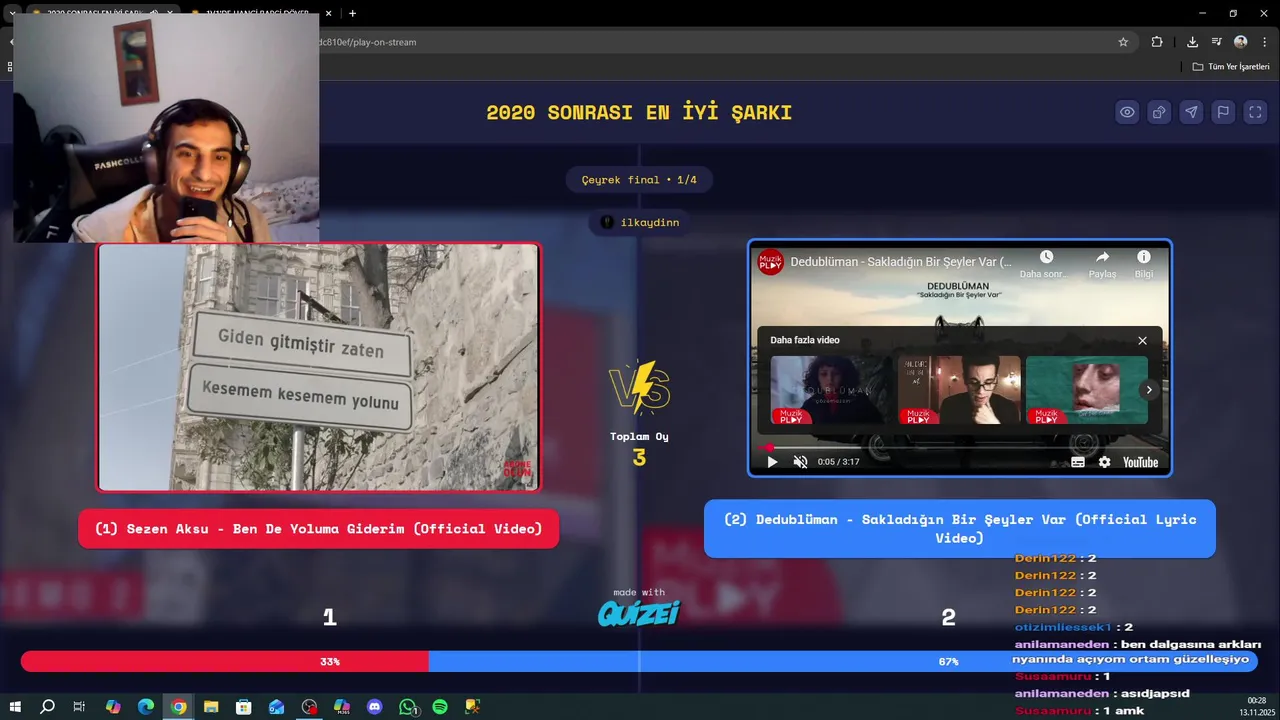1280x720 pixels.
Task: Click the ilkaydinn user chip
Action: point(640,222)
